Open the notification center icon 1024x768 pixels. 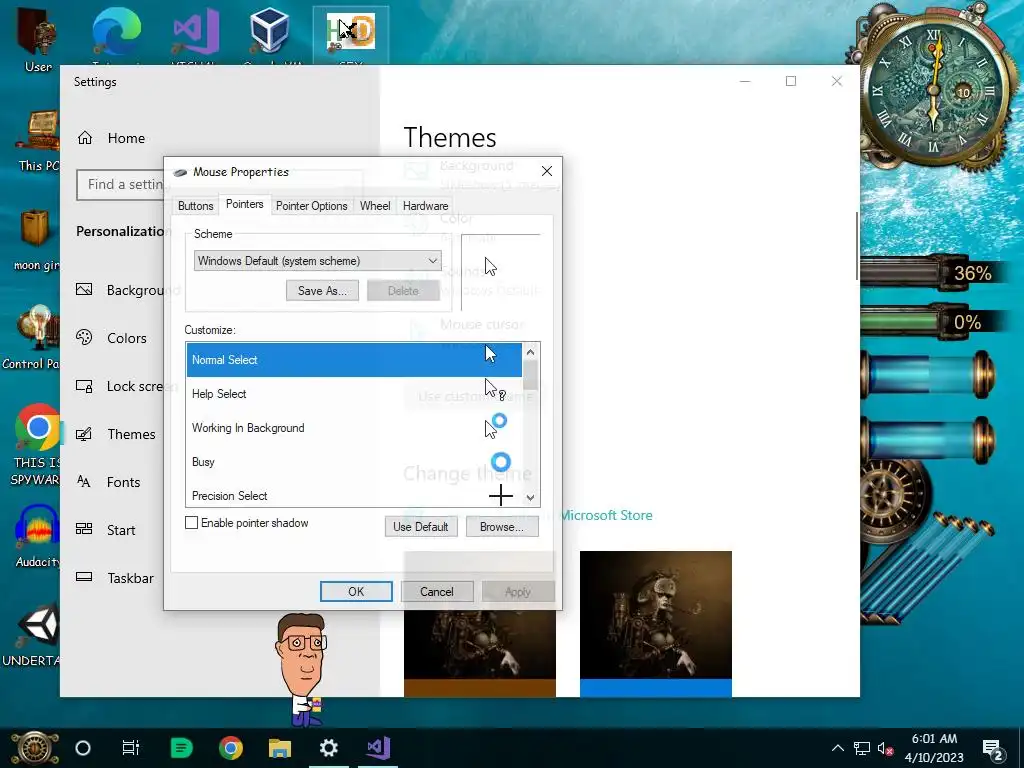pyautogui.click(x=993, y=749)
